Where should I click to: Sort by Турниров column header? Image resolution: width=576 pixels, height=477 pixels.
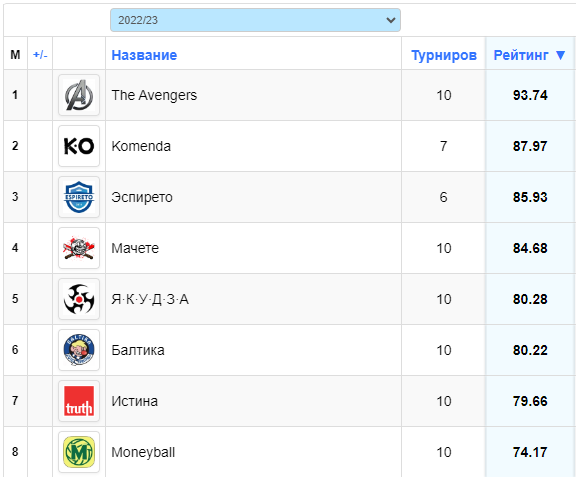point(444,55)
